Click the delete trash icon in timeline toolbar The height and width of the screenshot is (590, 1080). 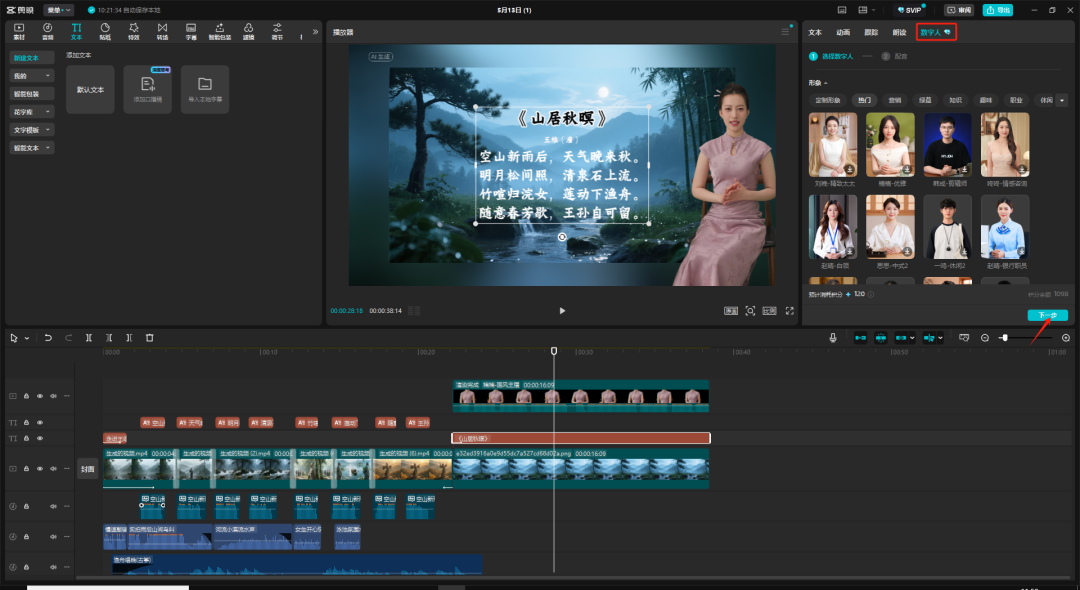click(149, 338)
